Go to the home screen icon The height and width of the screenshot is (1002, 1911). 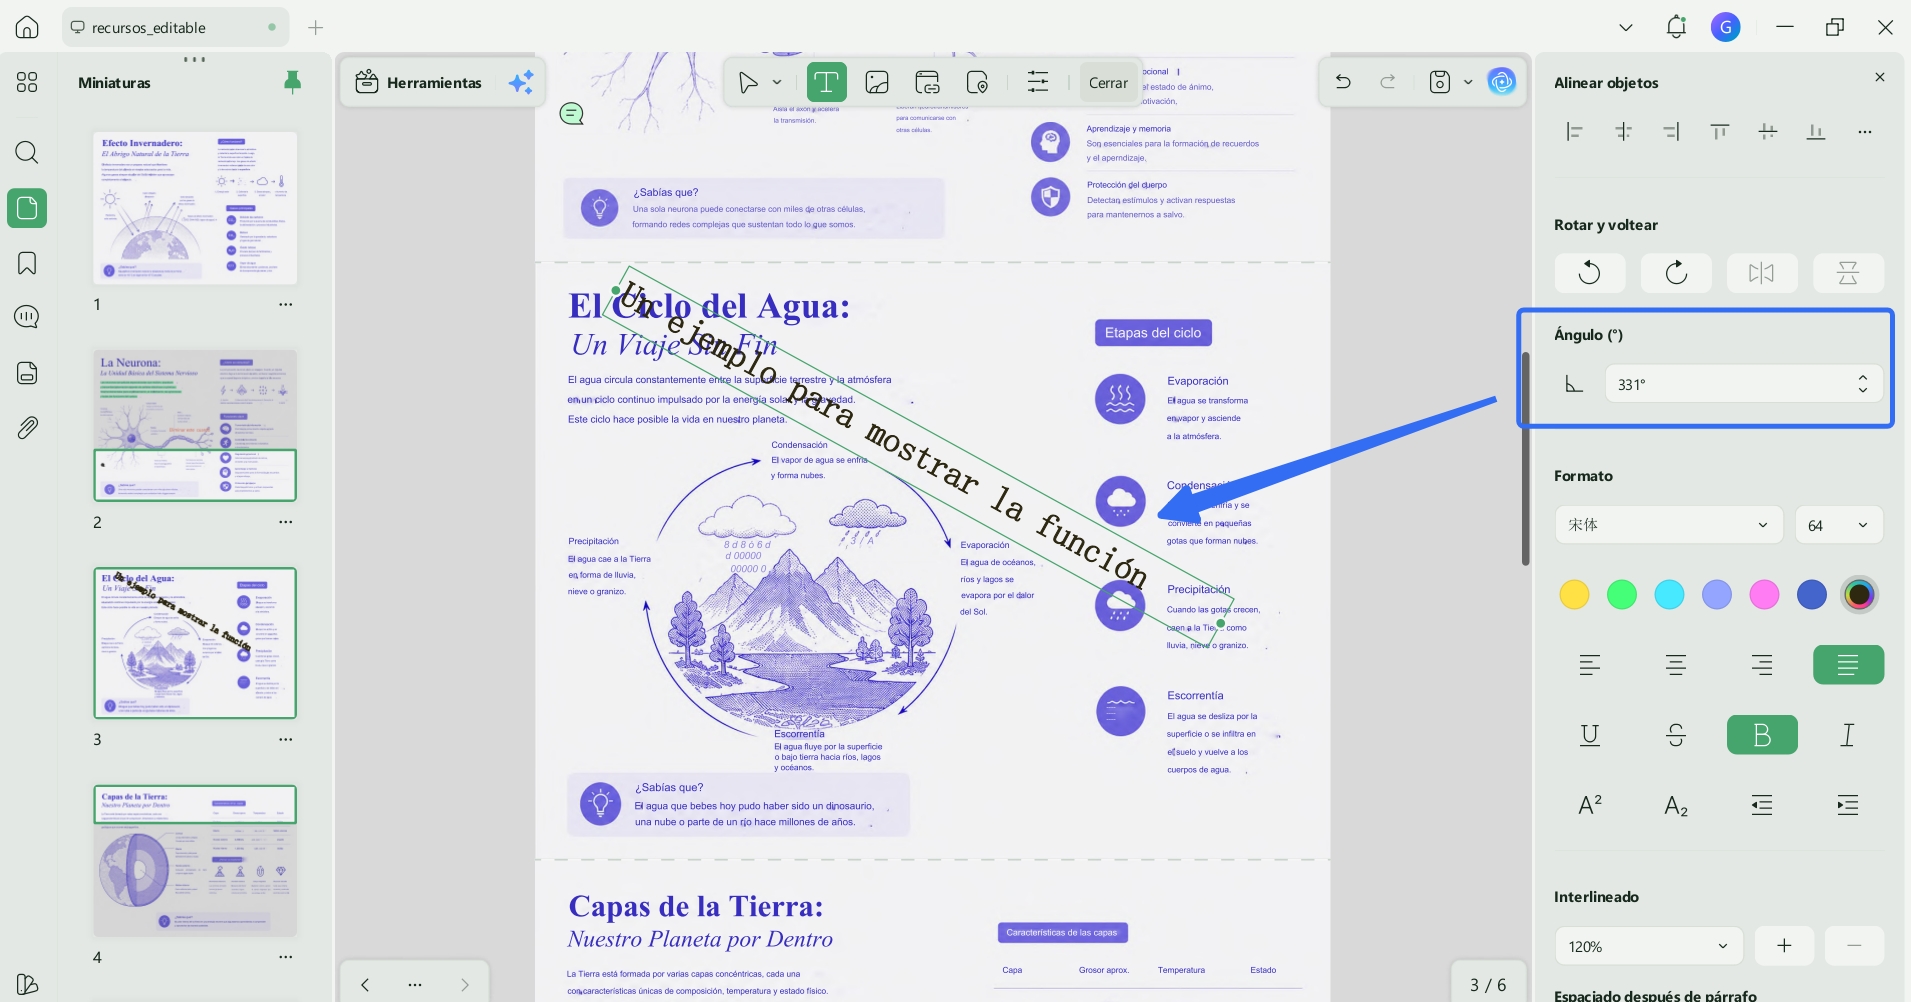click(27, 27)
